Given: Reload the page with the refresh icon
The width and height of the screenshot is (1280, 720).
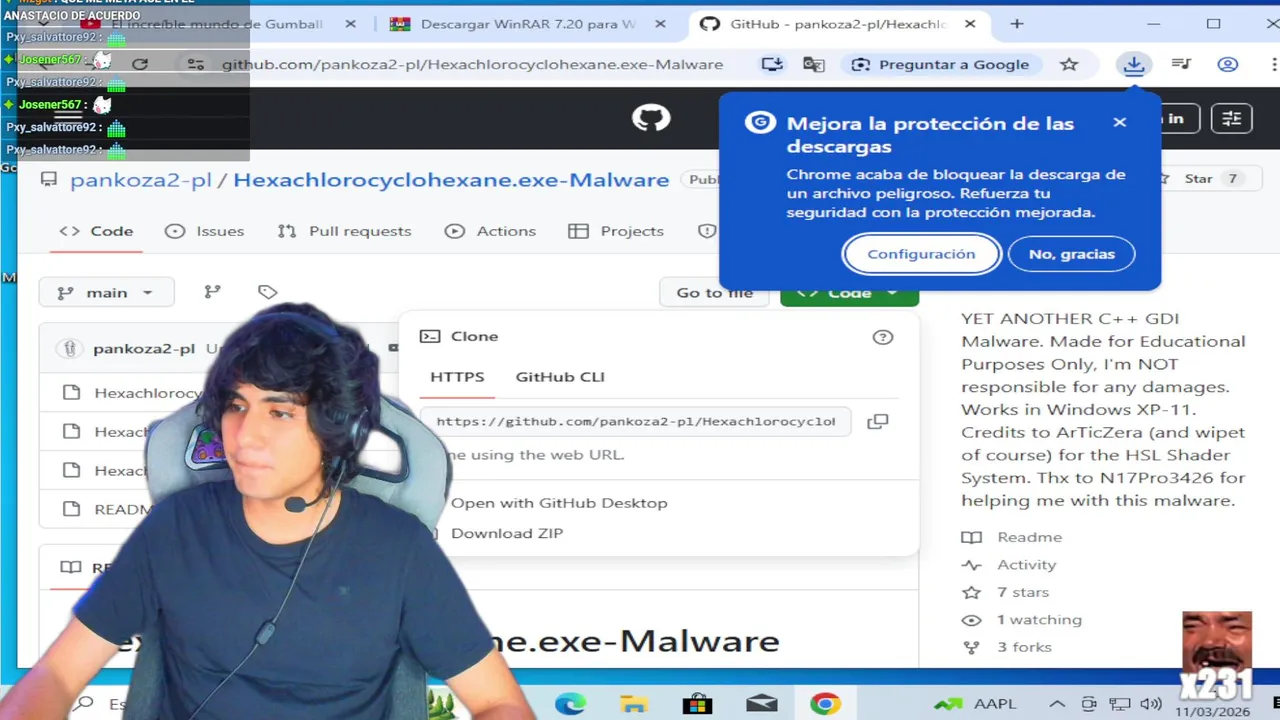Looking at the screenshot, I should (x=140, y=64).
